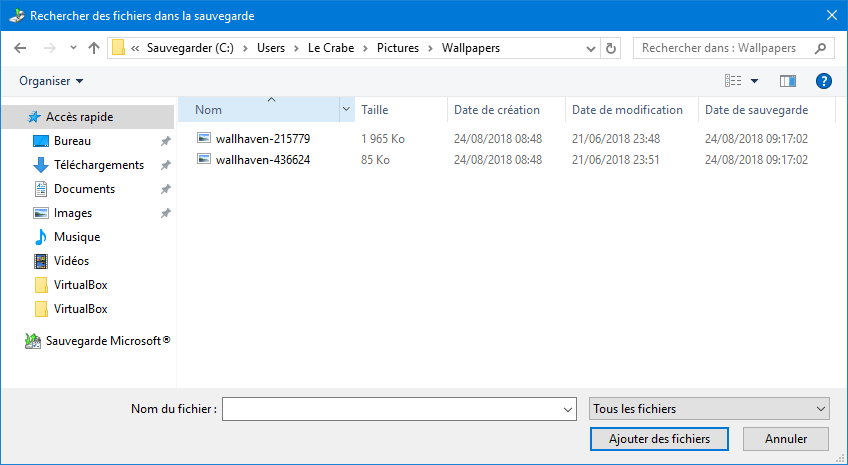Sort by Date de modification column
Image resolution: width=848 pixels, height=465 pixels.
tap(632, 110)
